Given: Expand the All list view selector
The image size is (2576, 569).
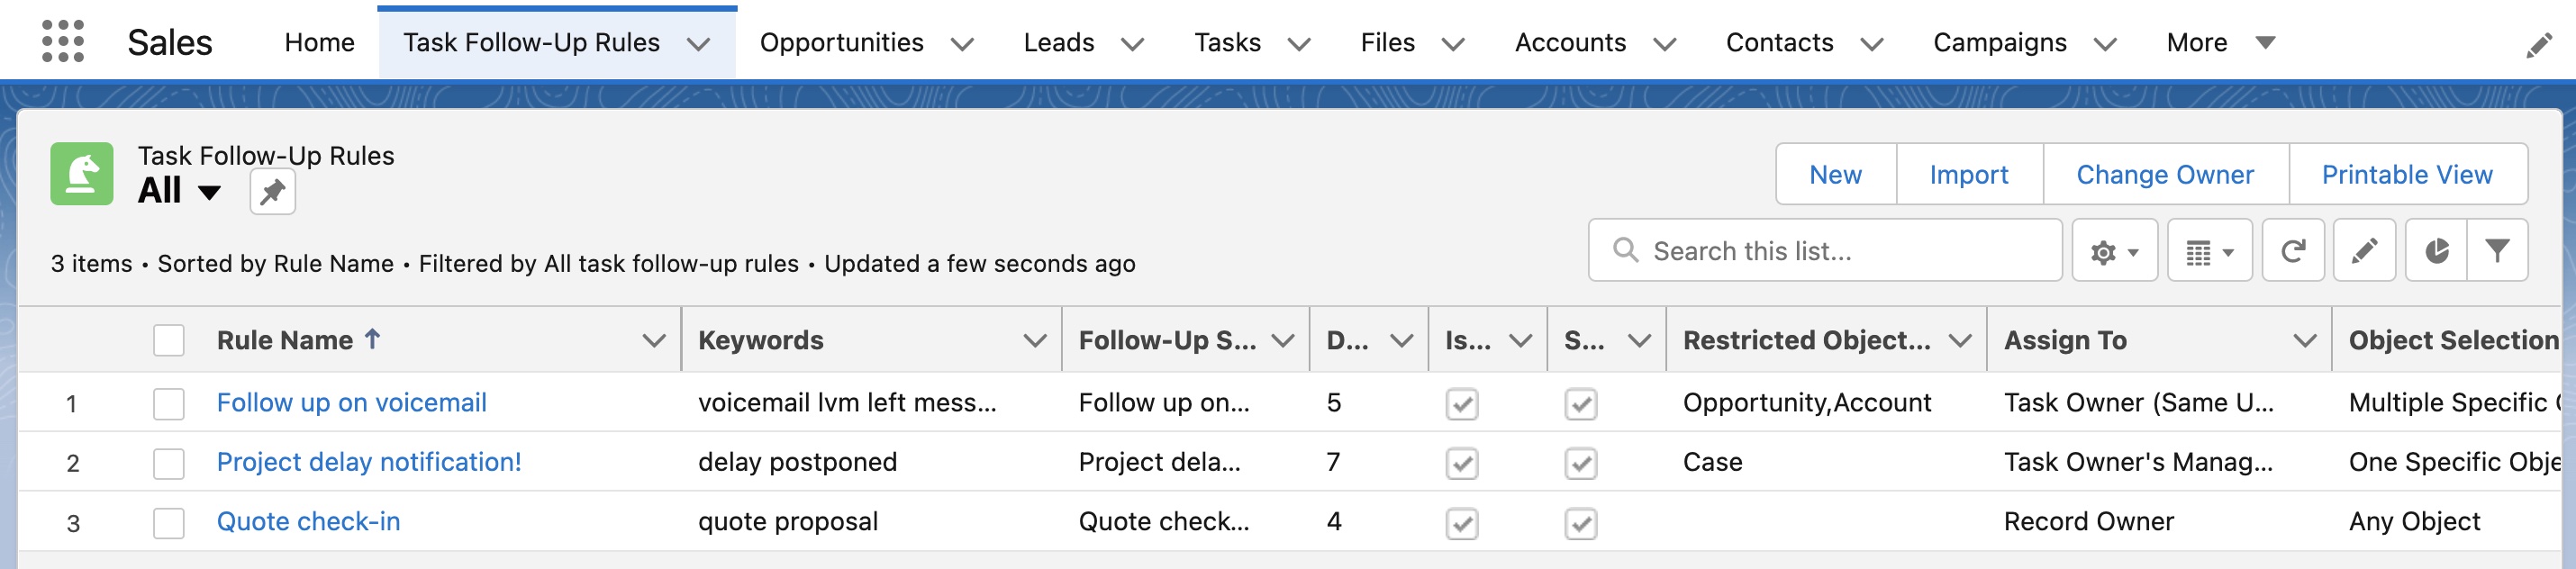Looking at the screenshot, I should click(209, 192).
